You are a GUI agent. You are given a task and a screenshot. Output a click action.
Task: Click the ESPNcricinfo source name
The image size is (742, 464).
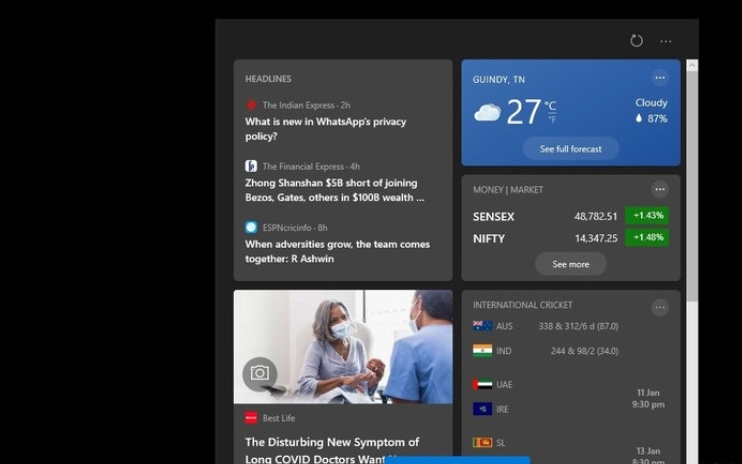point(287,228)
